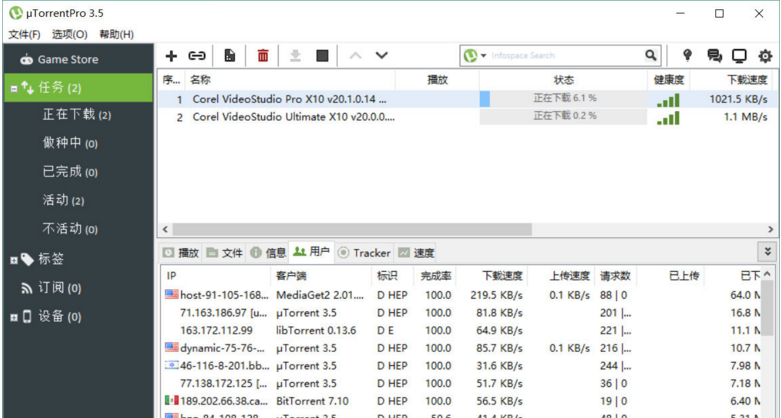Sort torrents by 健康度 column header
The image size is (781, 418).
[669, 80]
